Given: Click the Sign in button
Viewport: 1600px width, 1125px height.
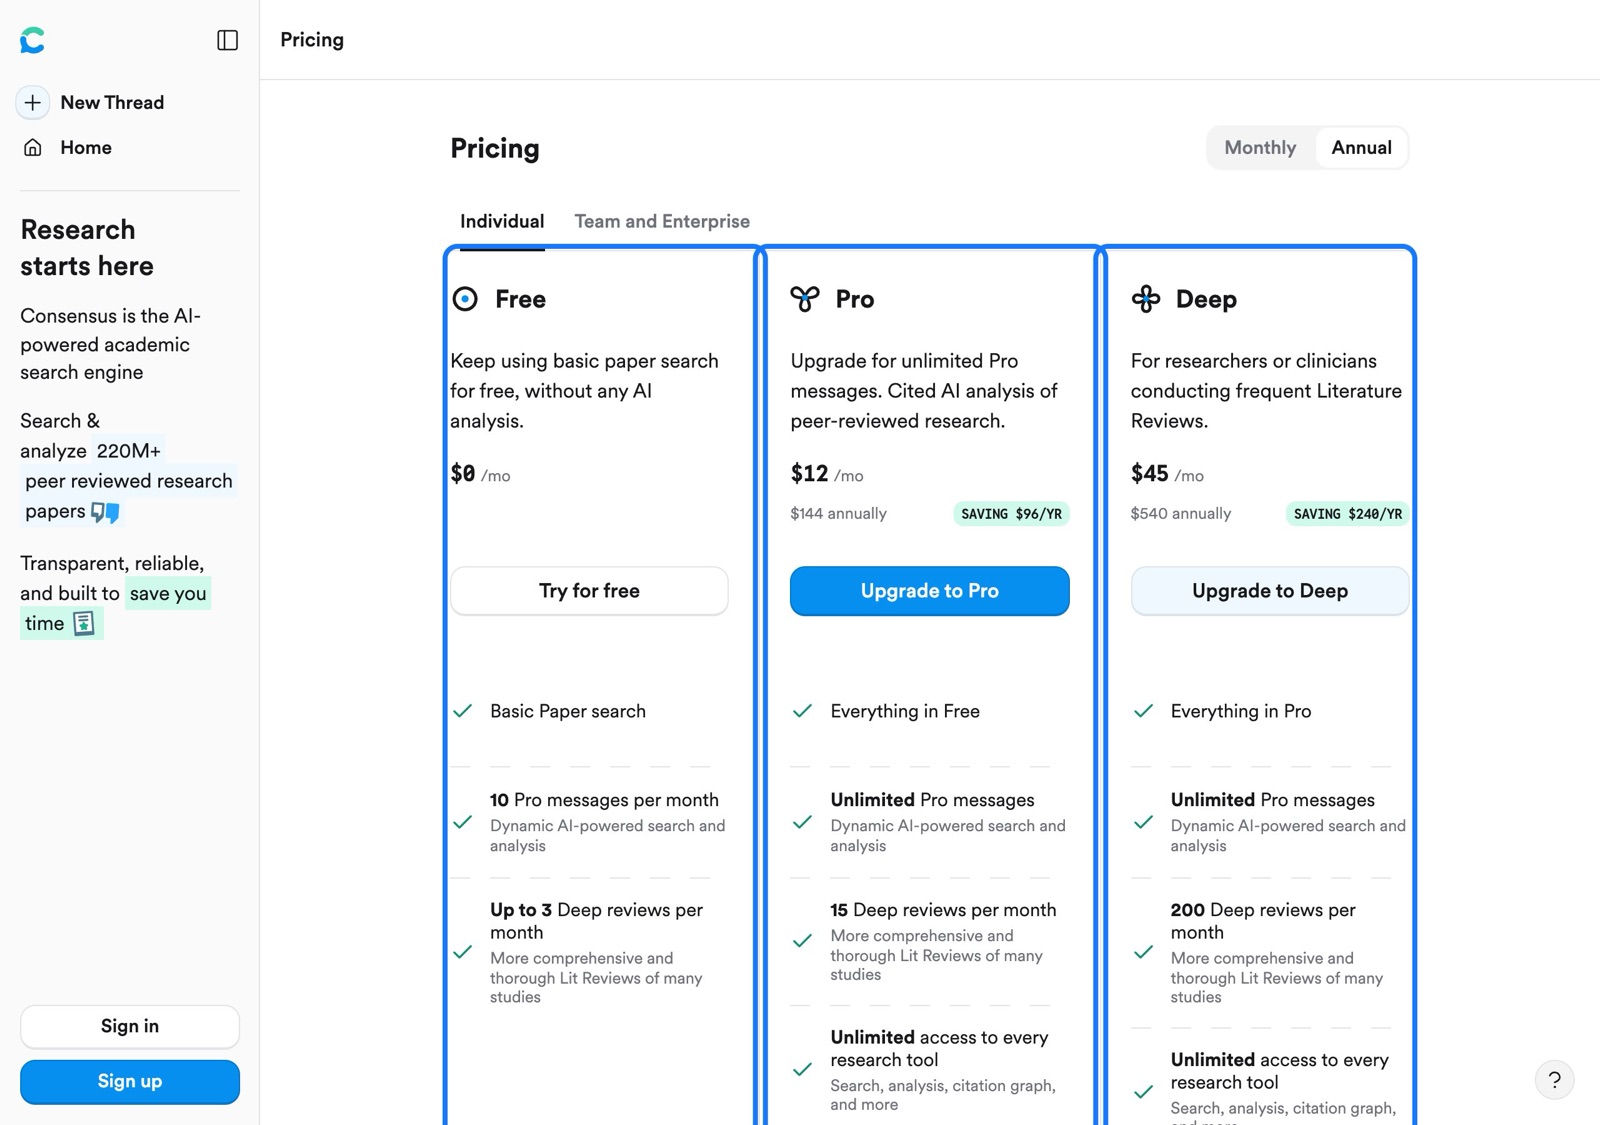Looking at the screenshot, I should [x=130, y=1027].
